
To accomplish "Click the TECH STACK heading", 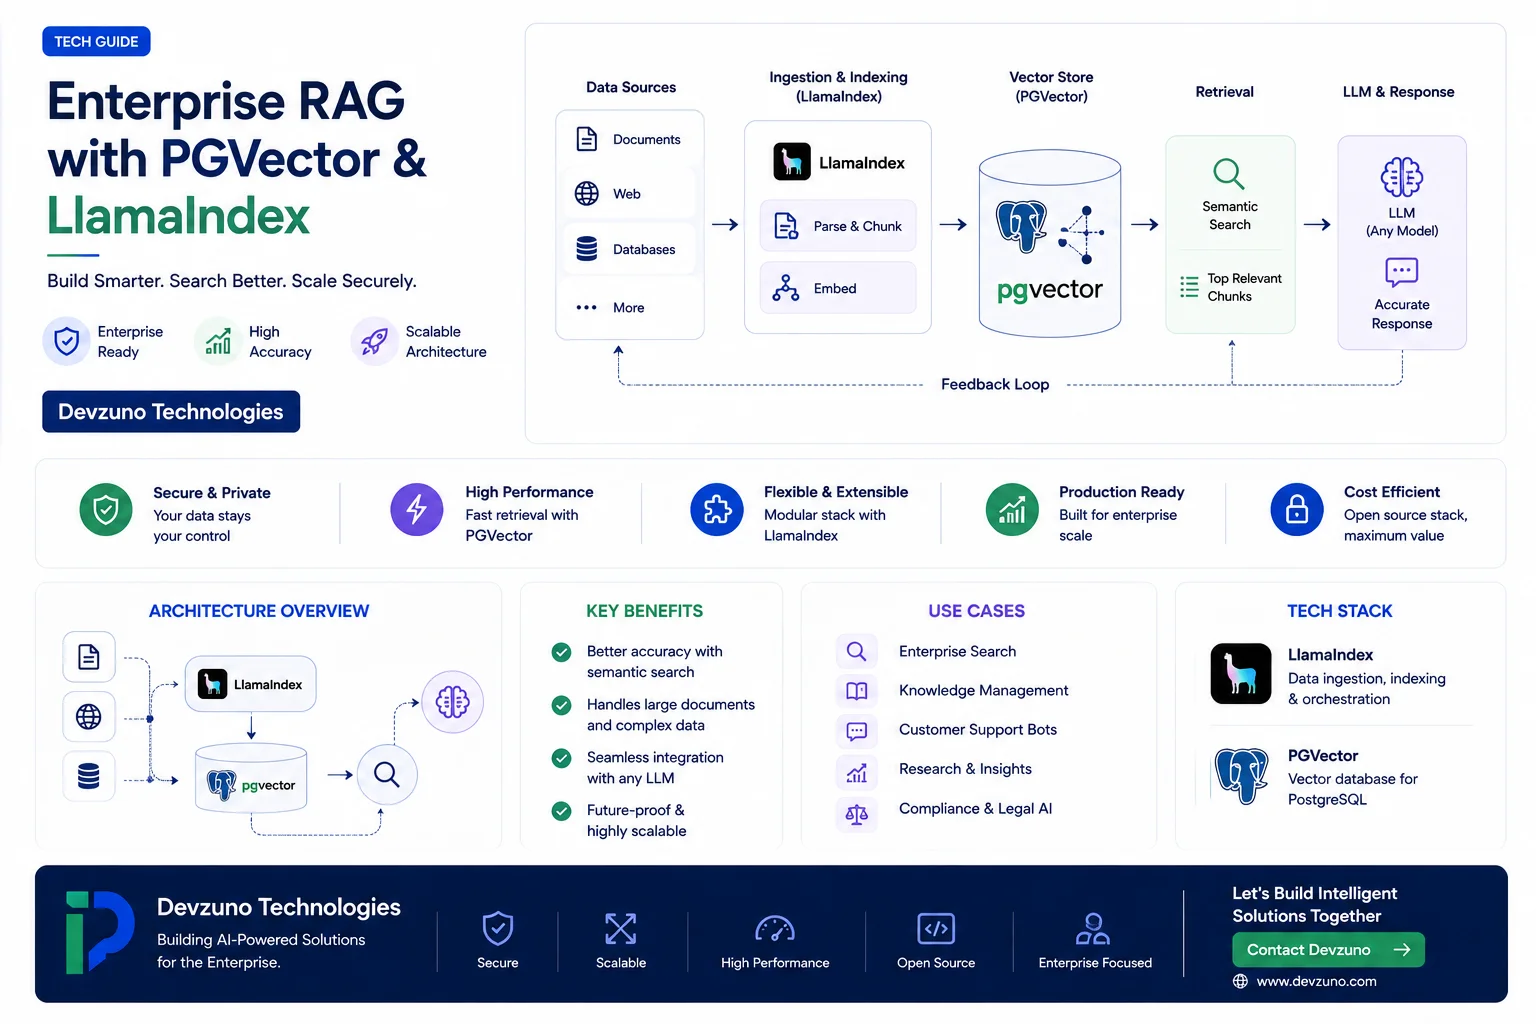I will tap(1339, 611).
